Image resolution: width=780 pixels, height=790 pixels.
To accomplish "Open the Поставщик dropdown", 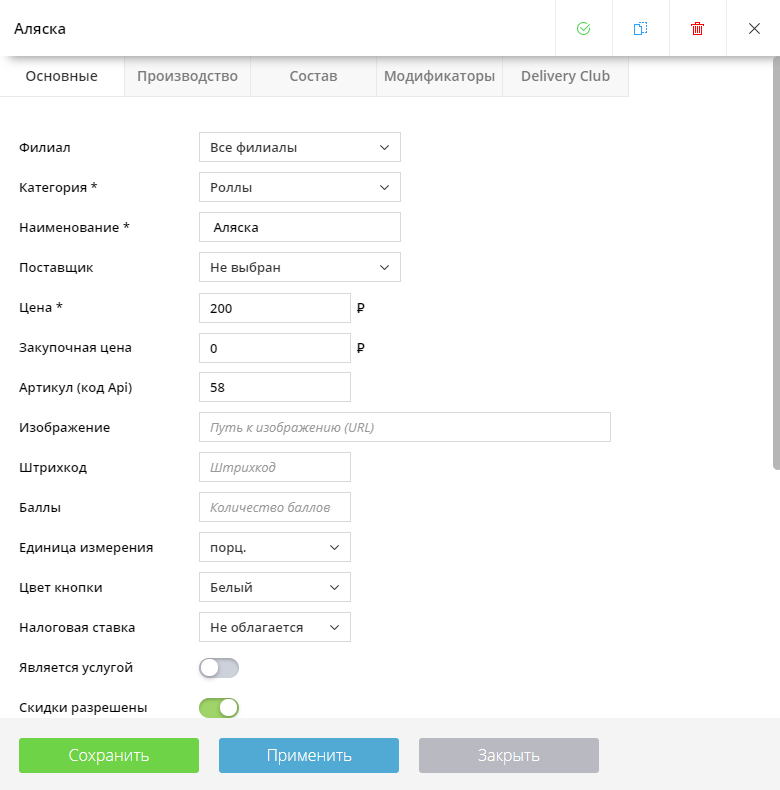I will (x=299, y=267).
